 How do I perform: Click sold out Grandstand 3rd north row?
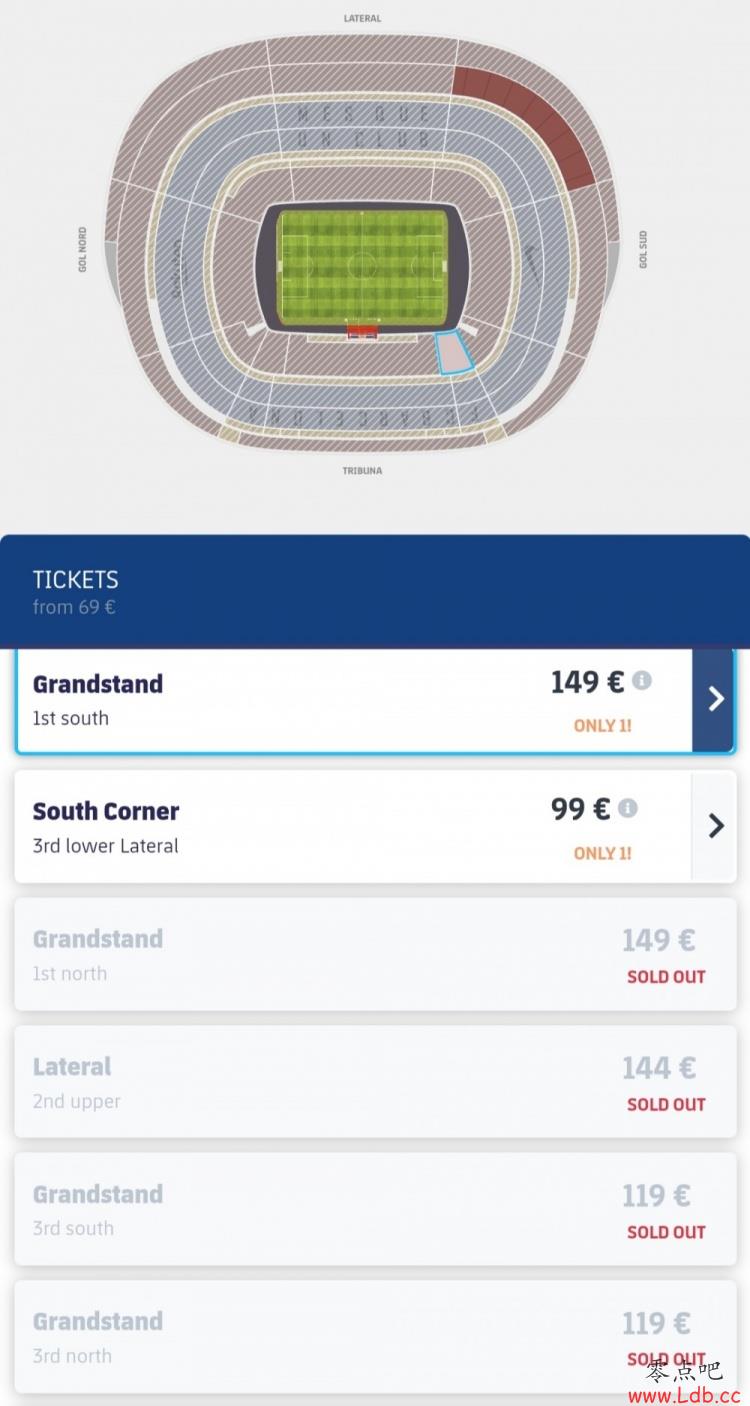tap(375, 1337)
